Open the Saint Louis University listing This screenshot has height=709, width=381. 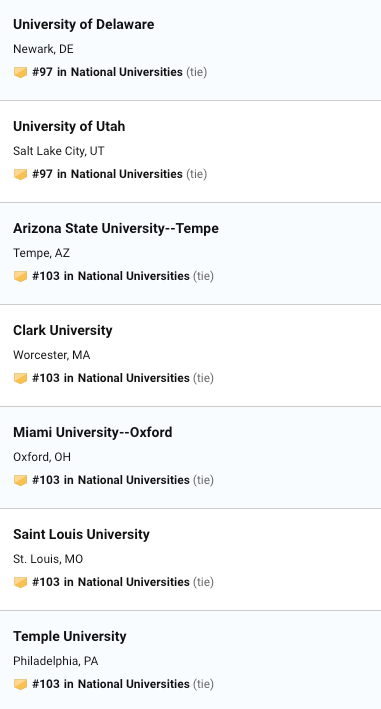pyautogui.click(x=81, y=534)
